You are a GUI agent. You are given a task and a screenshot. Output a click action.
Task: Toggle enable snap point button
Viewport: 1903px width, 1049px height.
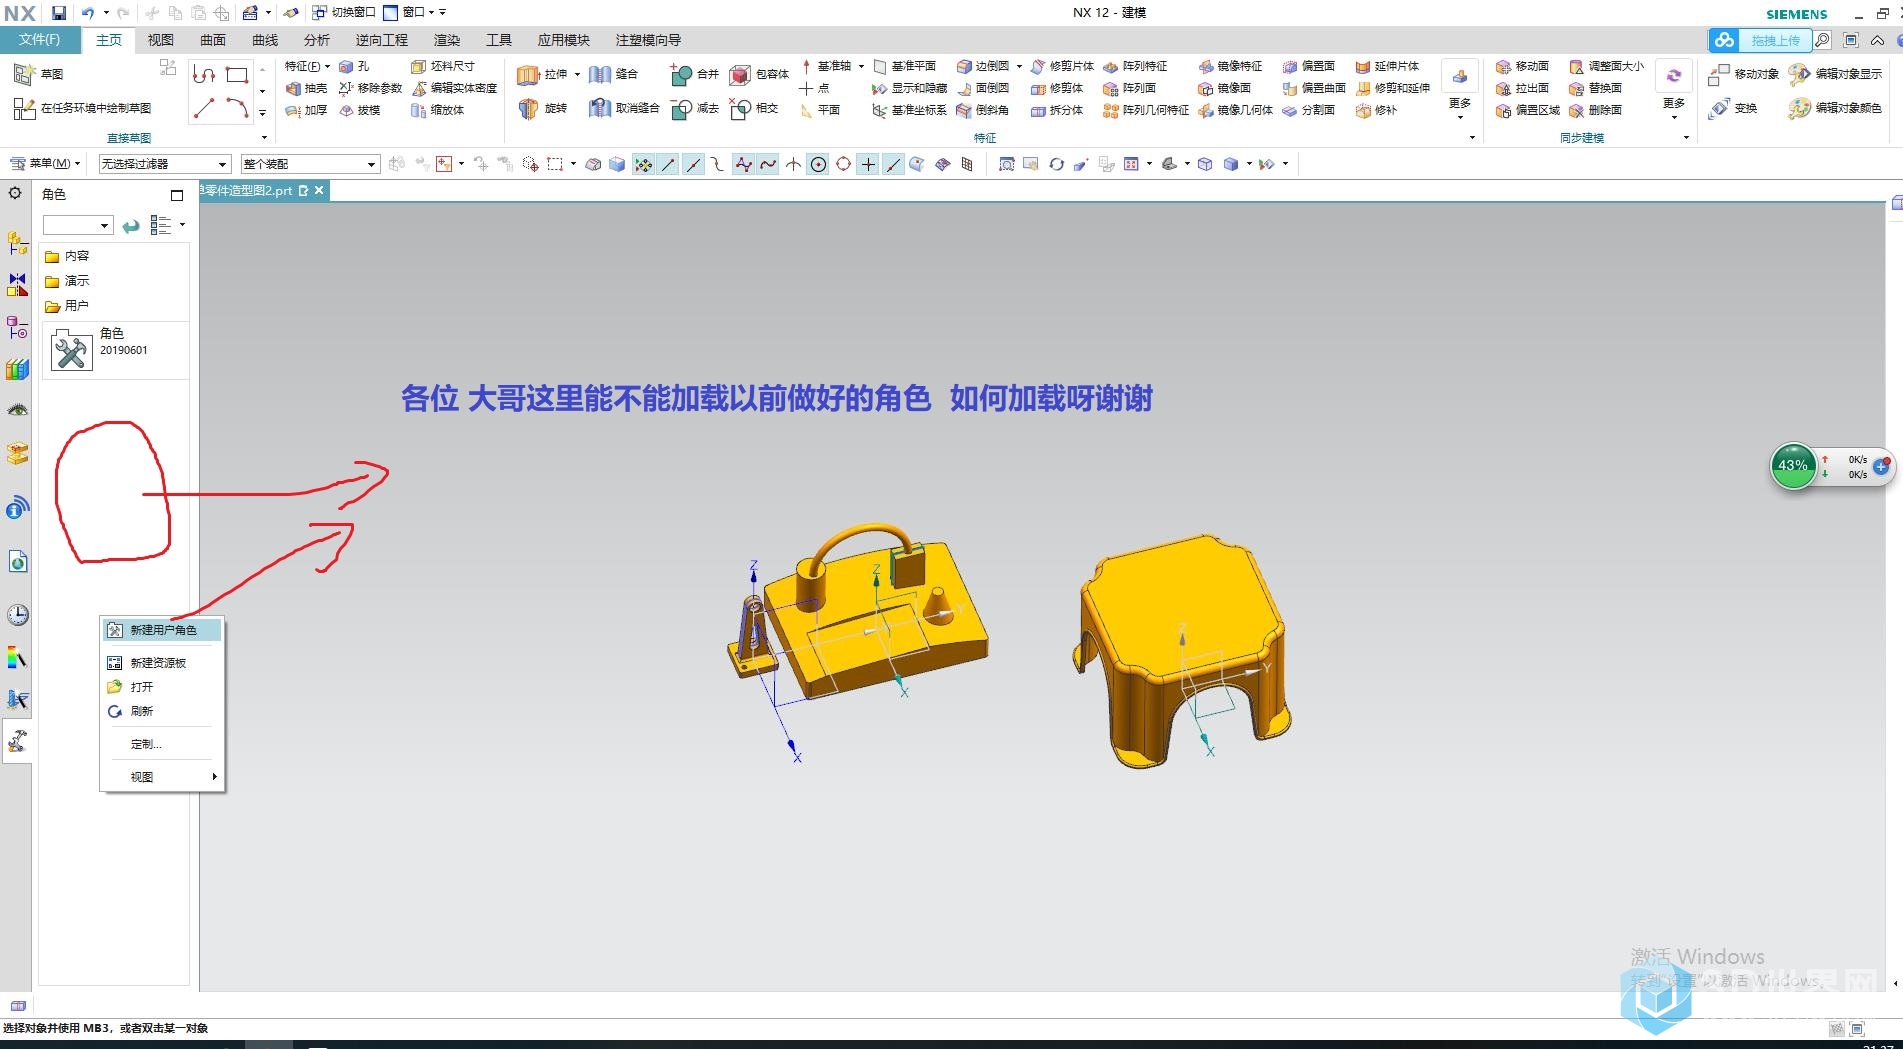[x=643, y=164]
